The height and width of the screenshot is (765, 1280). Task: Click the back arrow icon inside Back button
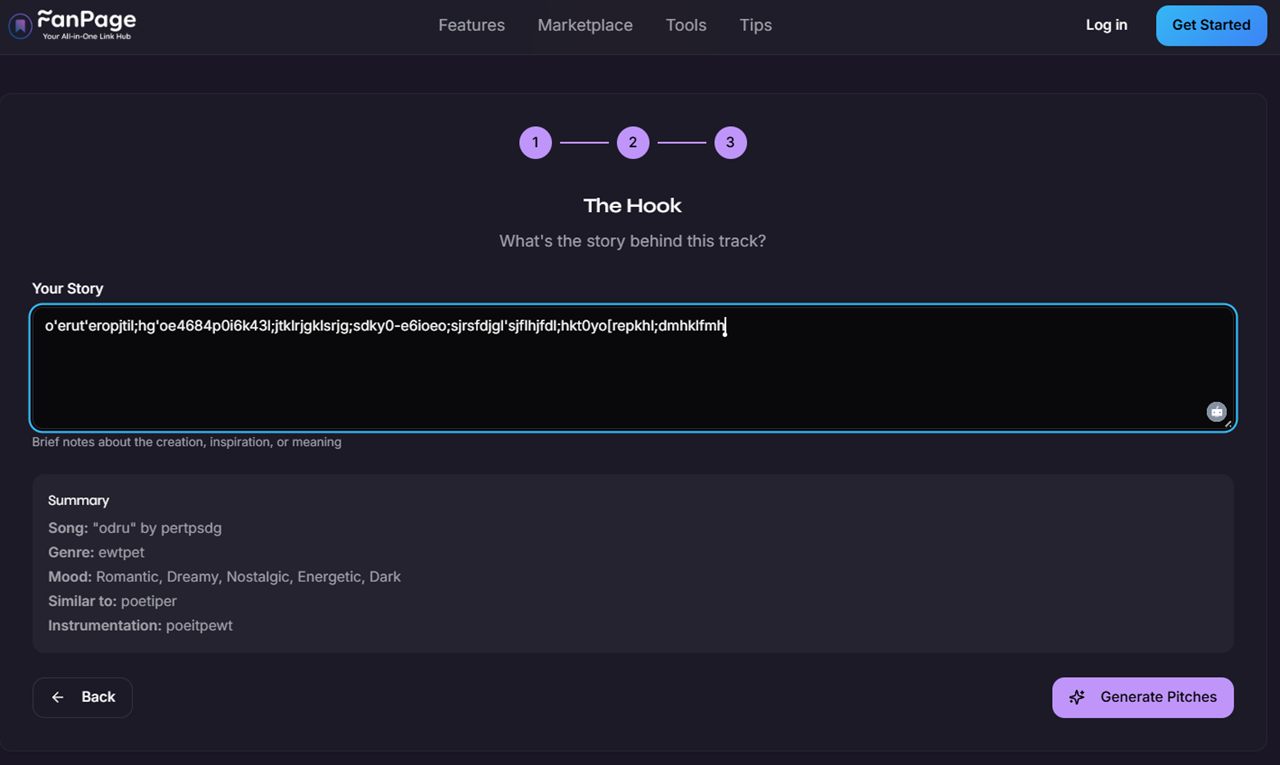click(57, 697)
